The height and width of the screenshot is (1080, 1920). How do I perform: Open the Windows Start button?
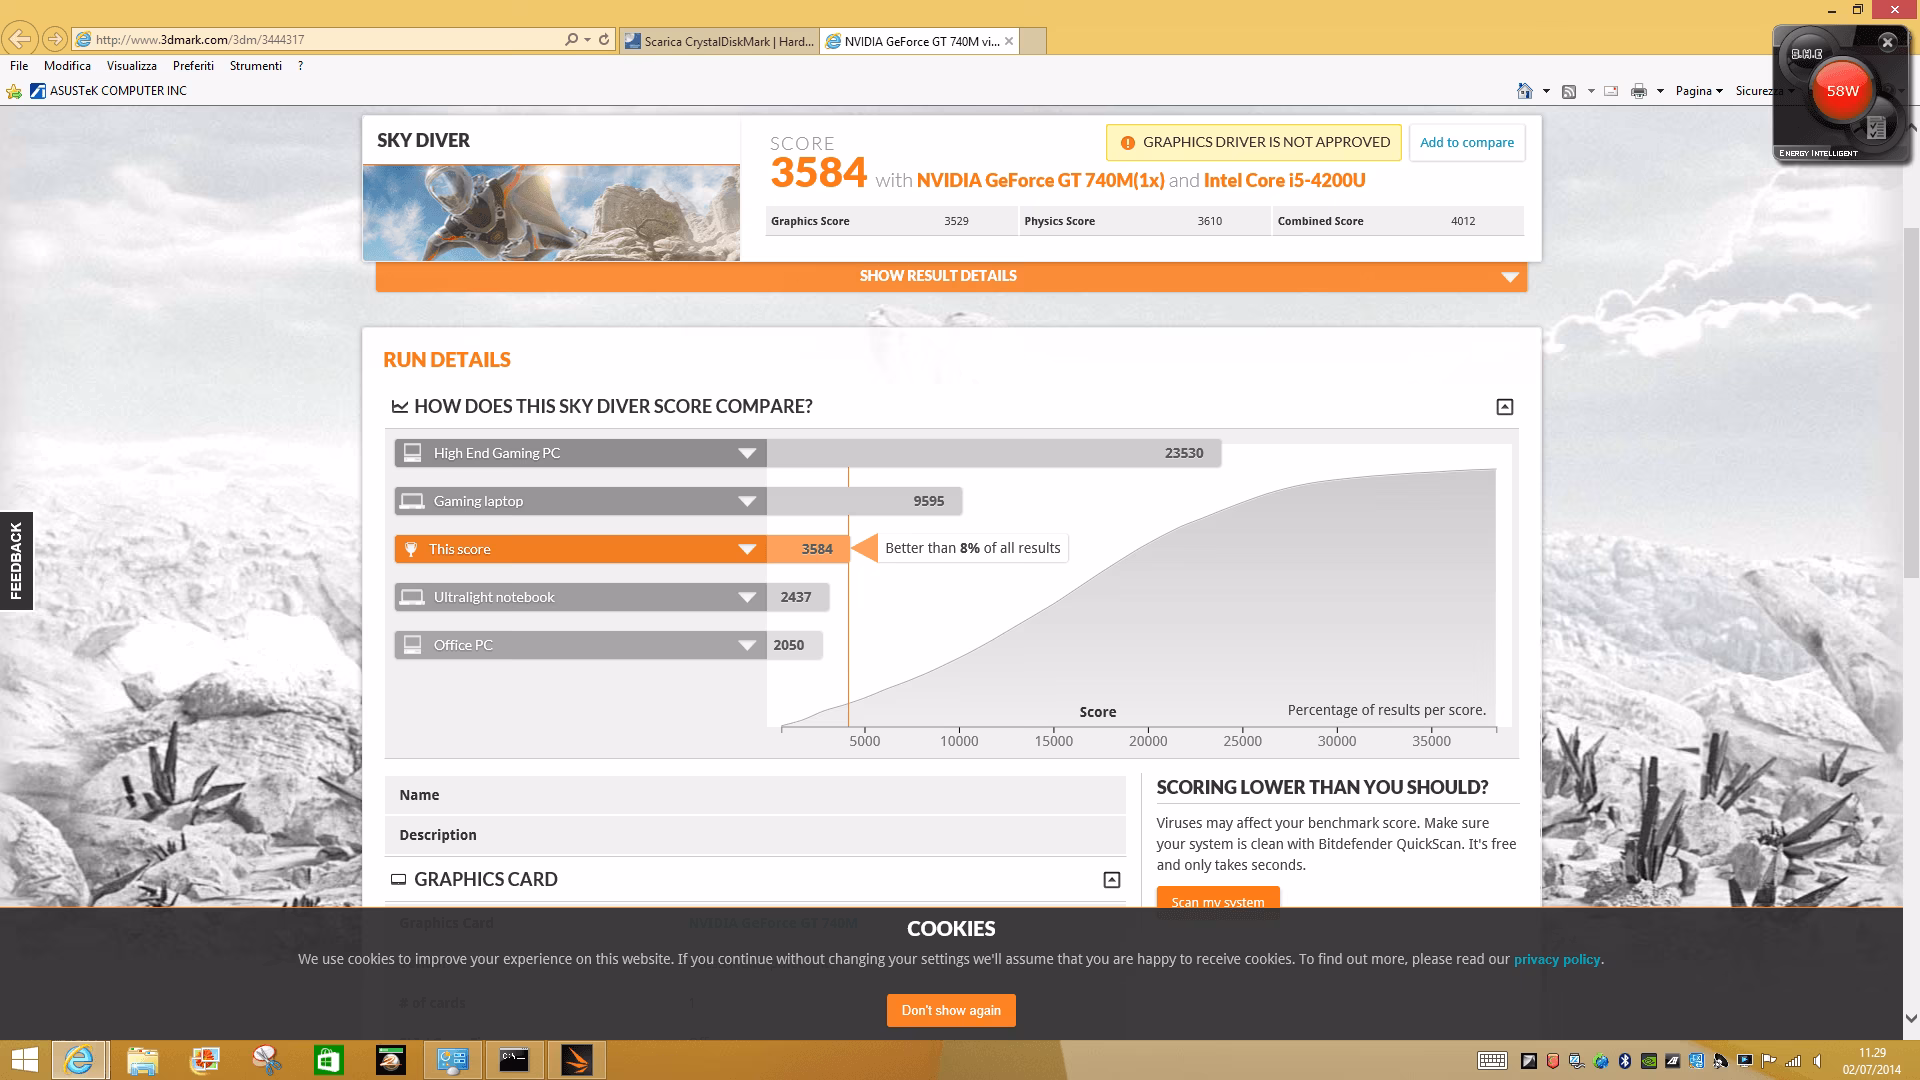pyautogui.click(x=24, y=1060)
